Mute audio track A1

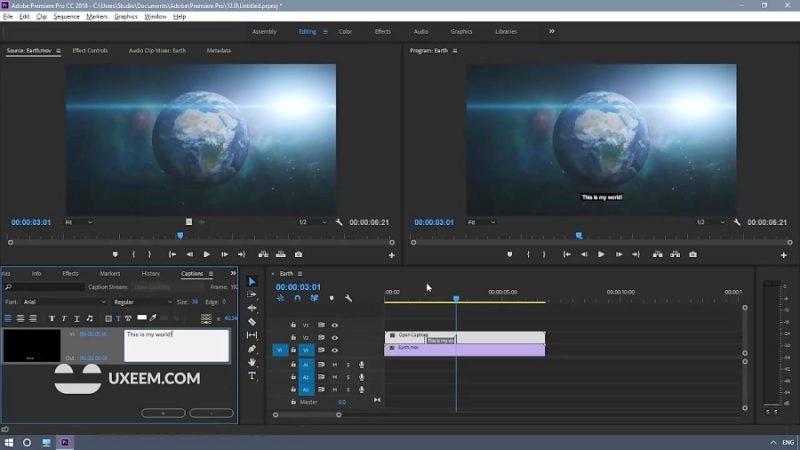pos(334,364)
